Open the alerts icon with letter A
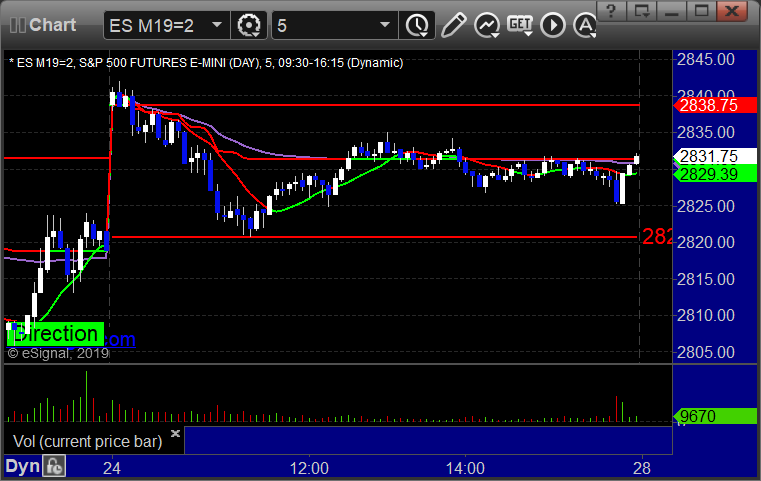Viewport: 761px width, 481px height. coord(585,25)
